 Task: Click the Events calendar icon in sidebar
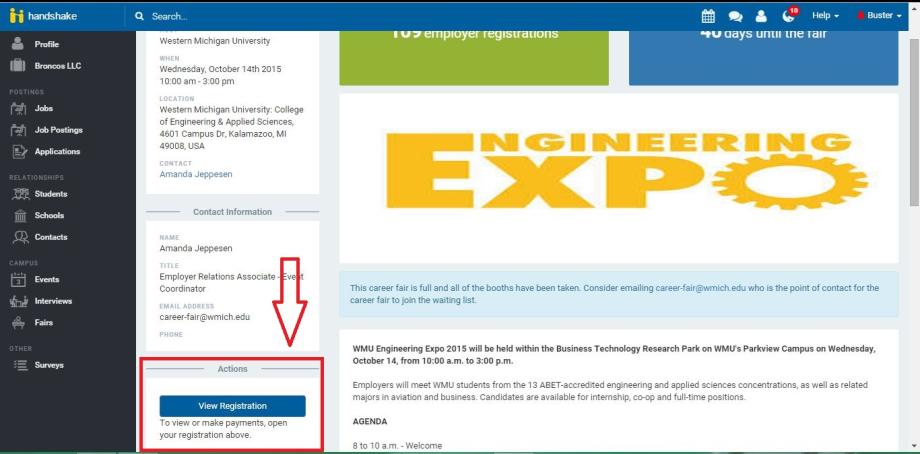[19, 280]
